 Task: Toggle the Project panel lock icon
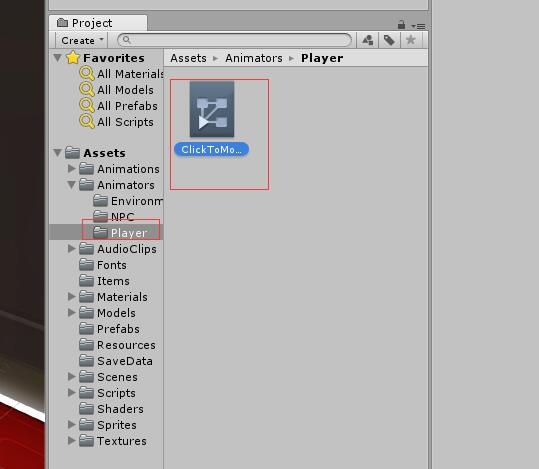click(x=401, y=25)
